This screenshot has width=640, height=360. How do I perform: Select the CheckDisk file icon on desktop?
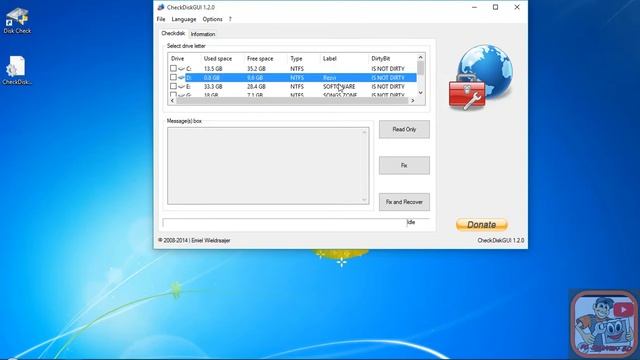coord(17,70)
